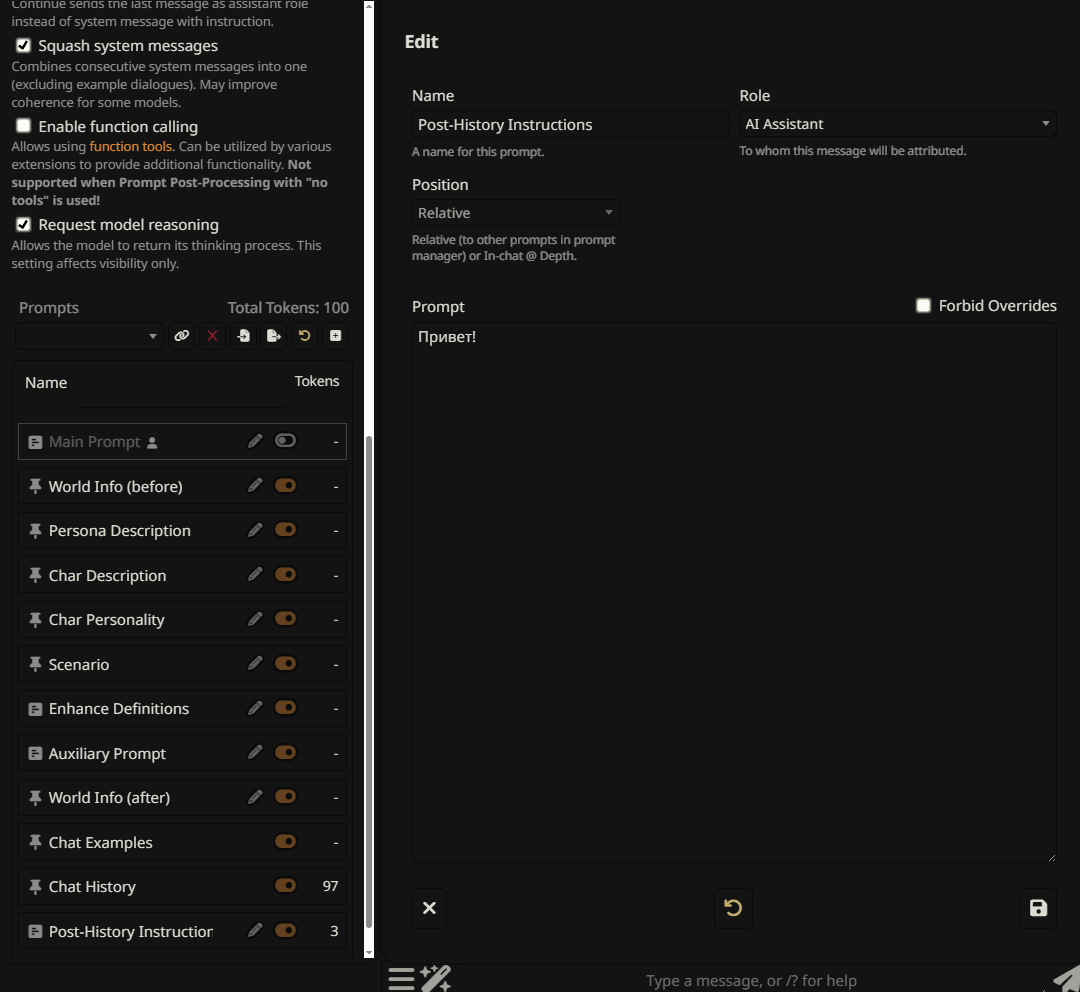Open the extensions magic wand icon
This screenshot has width=1080, height=992.
pos(435,978)
